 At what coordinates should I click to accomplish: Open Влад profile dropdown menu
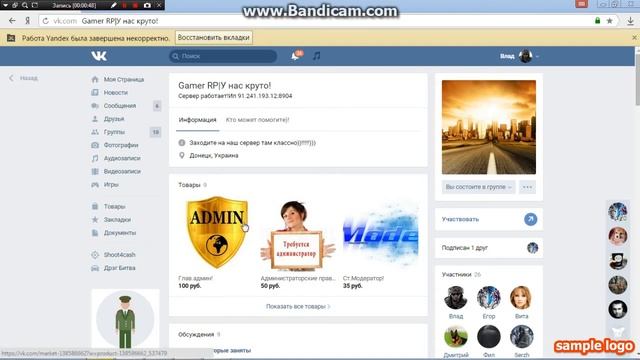[520, 56]
